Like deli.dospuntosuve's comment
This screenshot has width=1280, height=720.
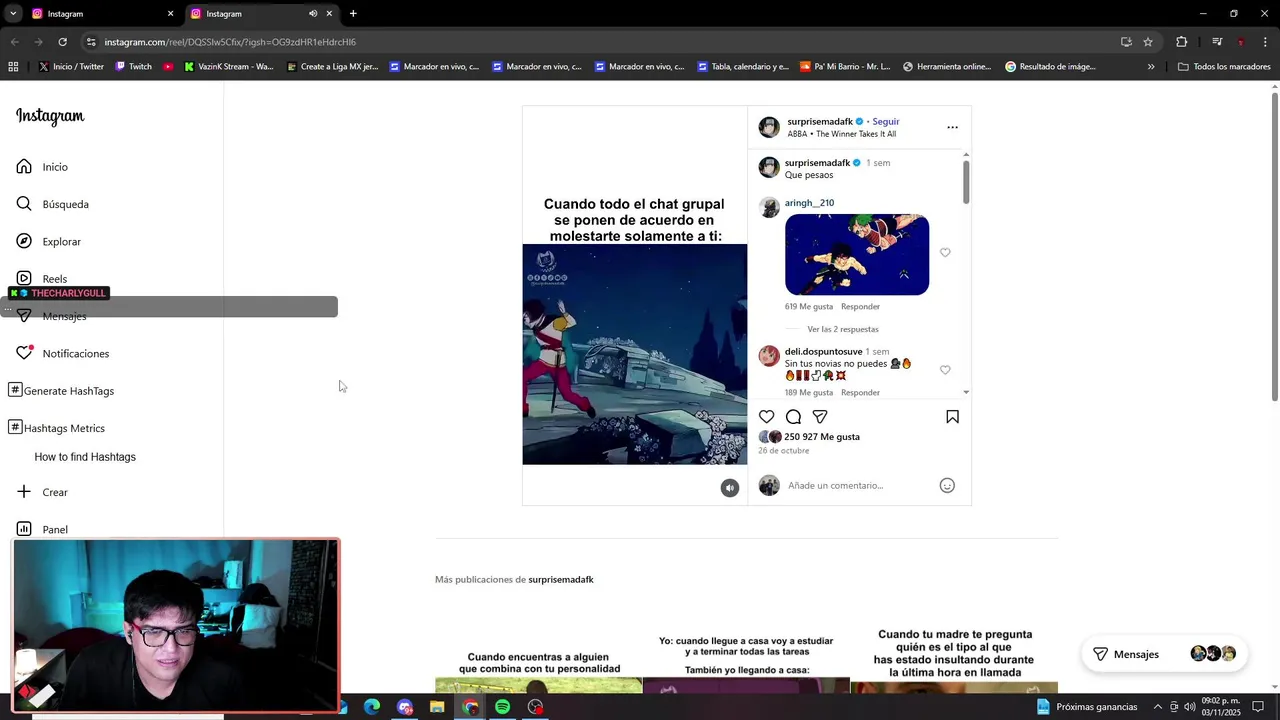(x=945, y=370)
